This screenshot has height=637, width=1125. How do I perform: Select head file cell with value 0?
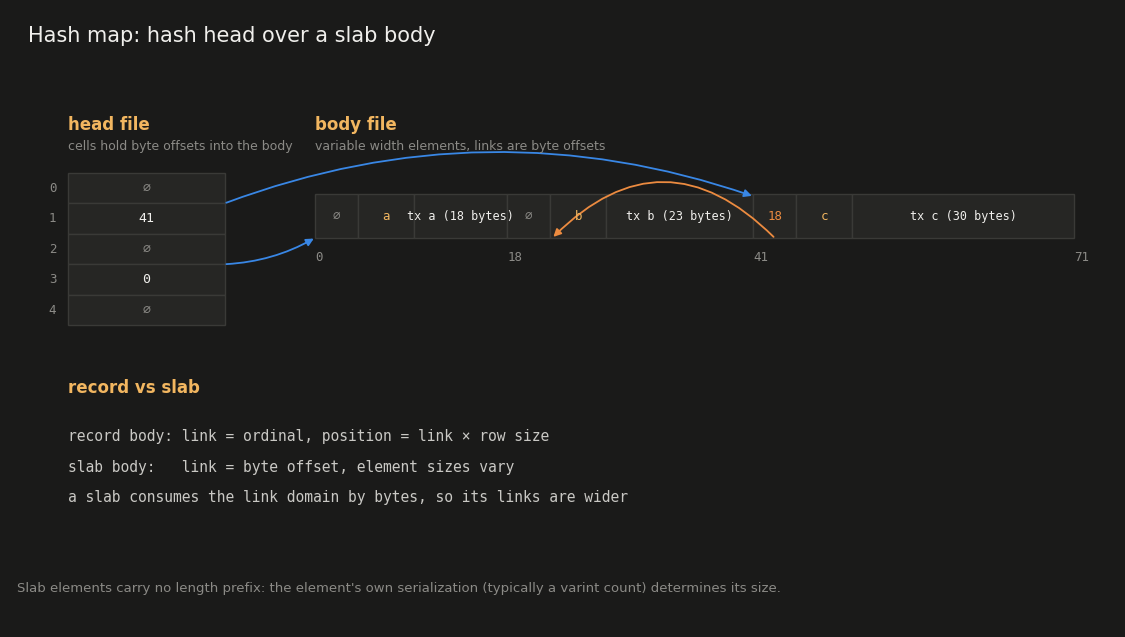(146, 280)
